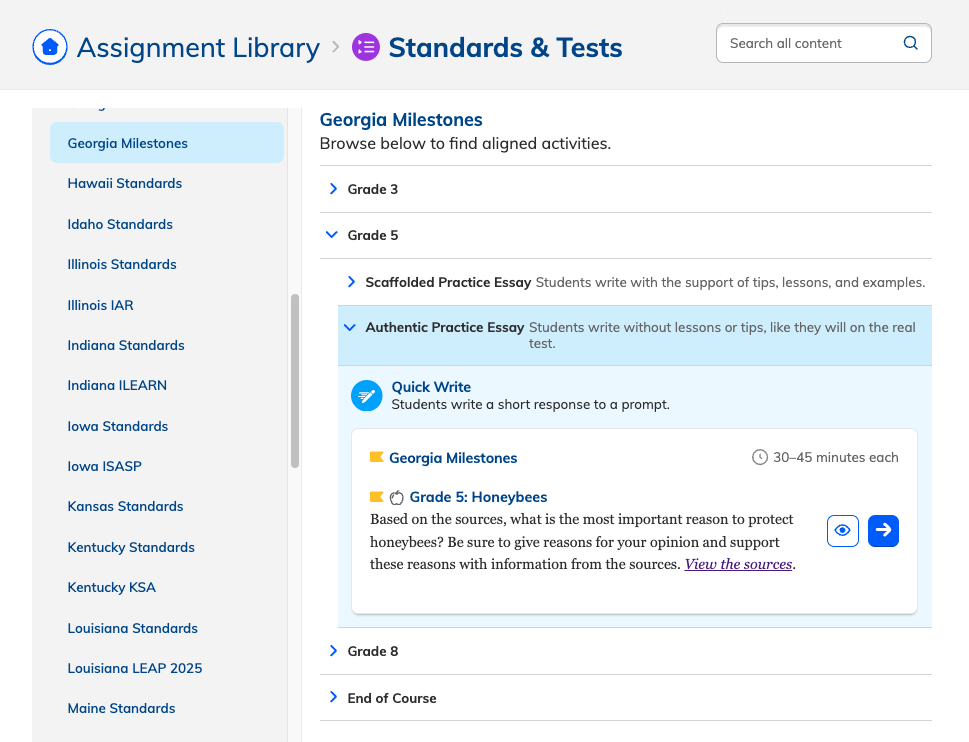Click Georgia Milestones title inside the card
The height and width of the screenshot is (742, 969).
click(x=452, y=458)
